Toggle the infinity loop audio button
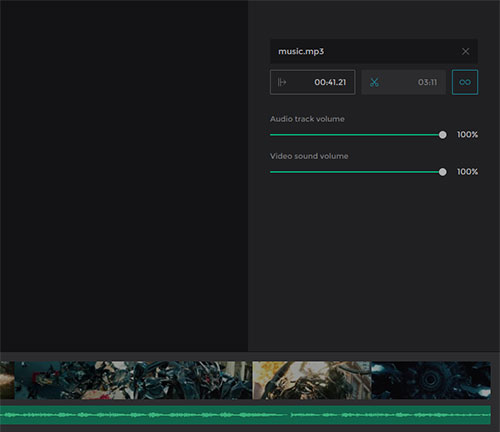The height and width of the screenshot is (432, 500). [x=465, y=82]
